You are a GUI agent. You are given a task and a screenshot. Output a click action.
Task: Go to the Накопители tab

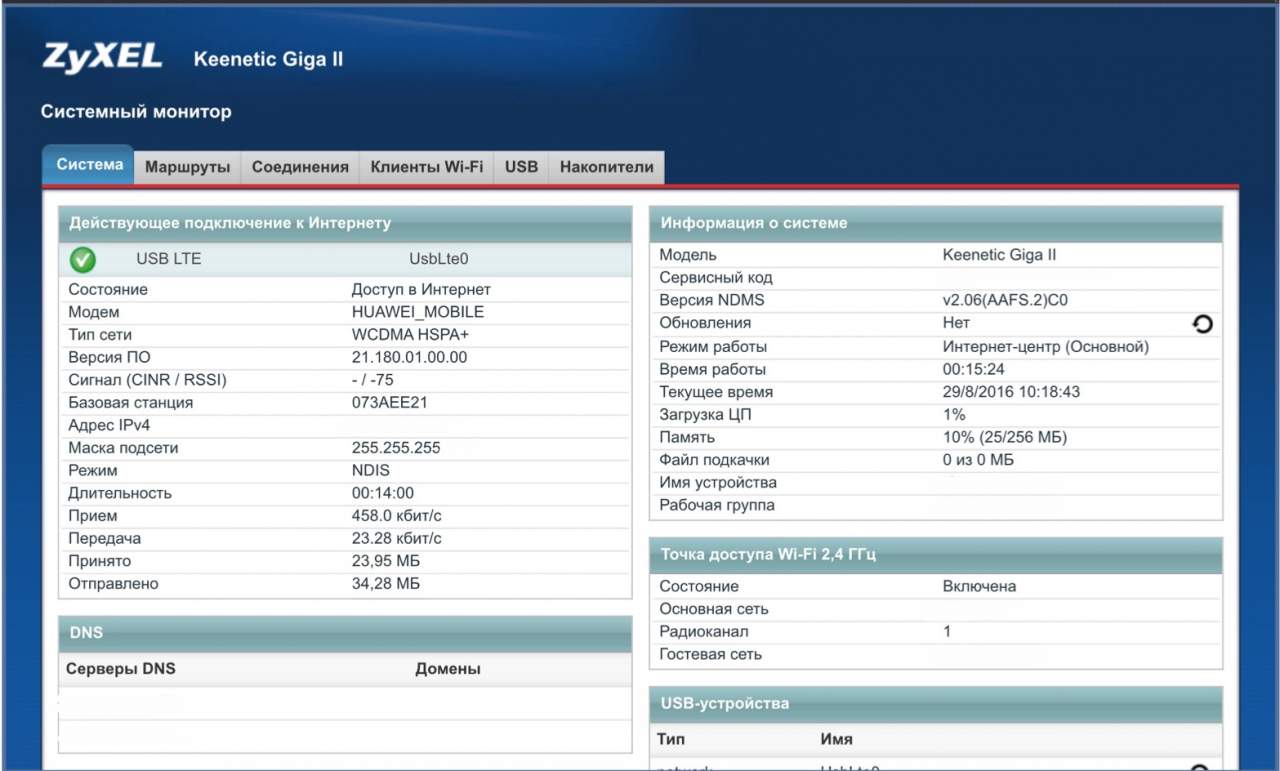[606, 167]
